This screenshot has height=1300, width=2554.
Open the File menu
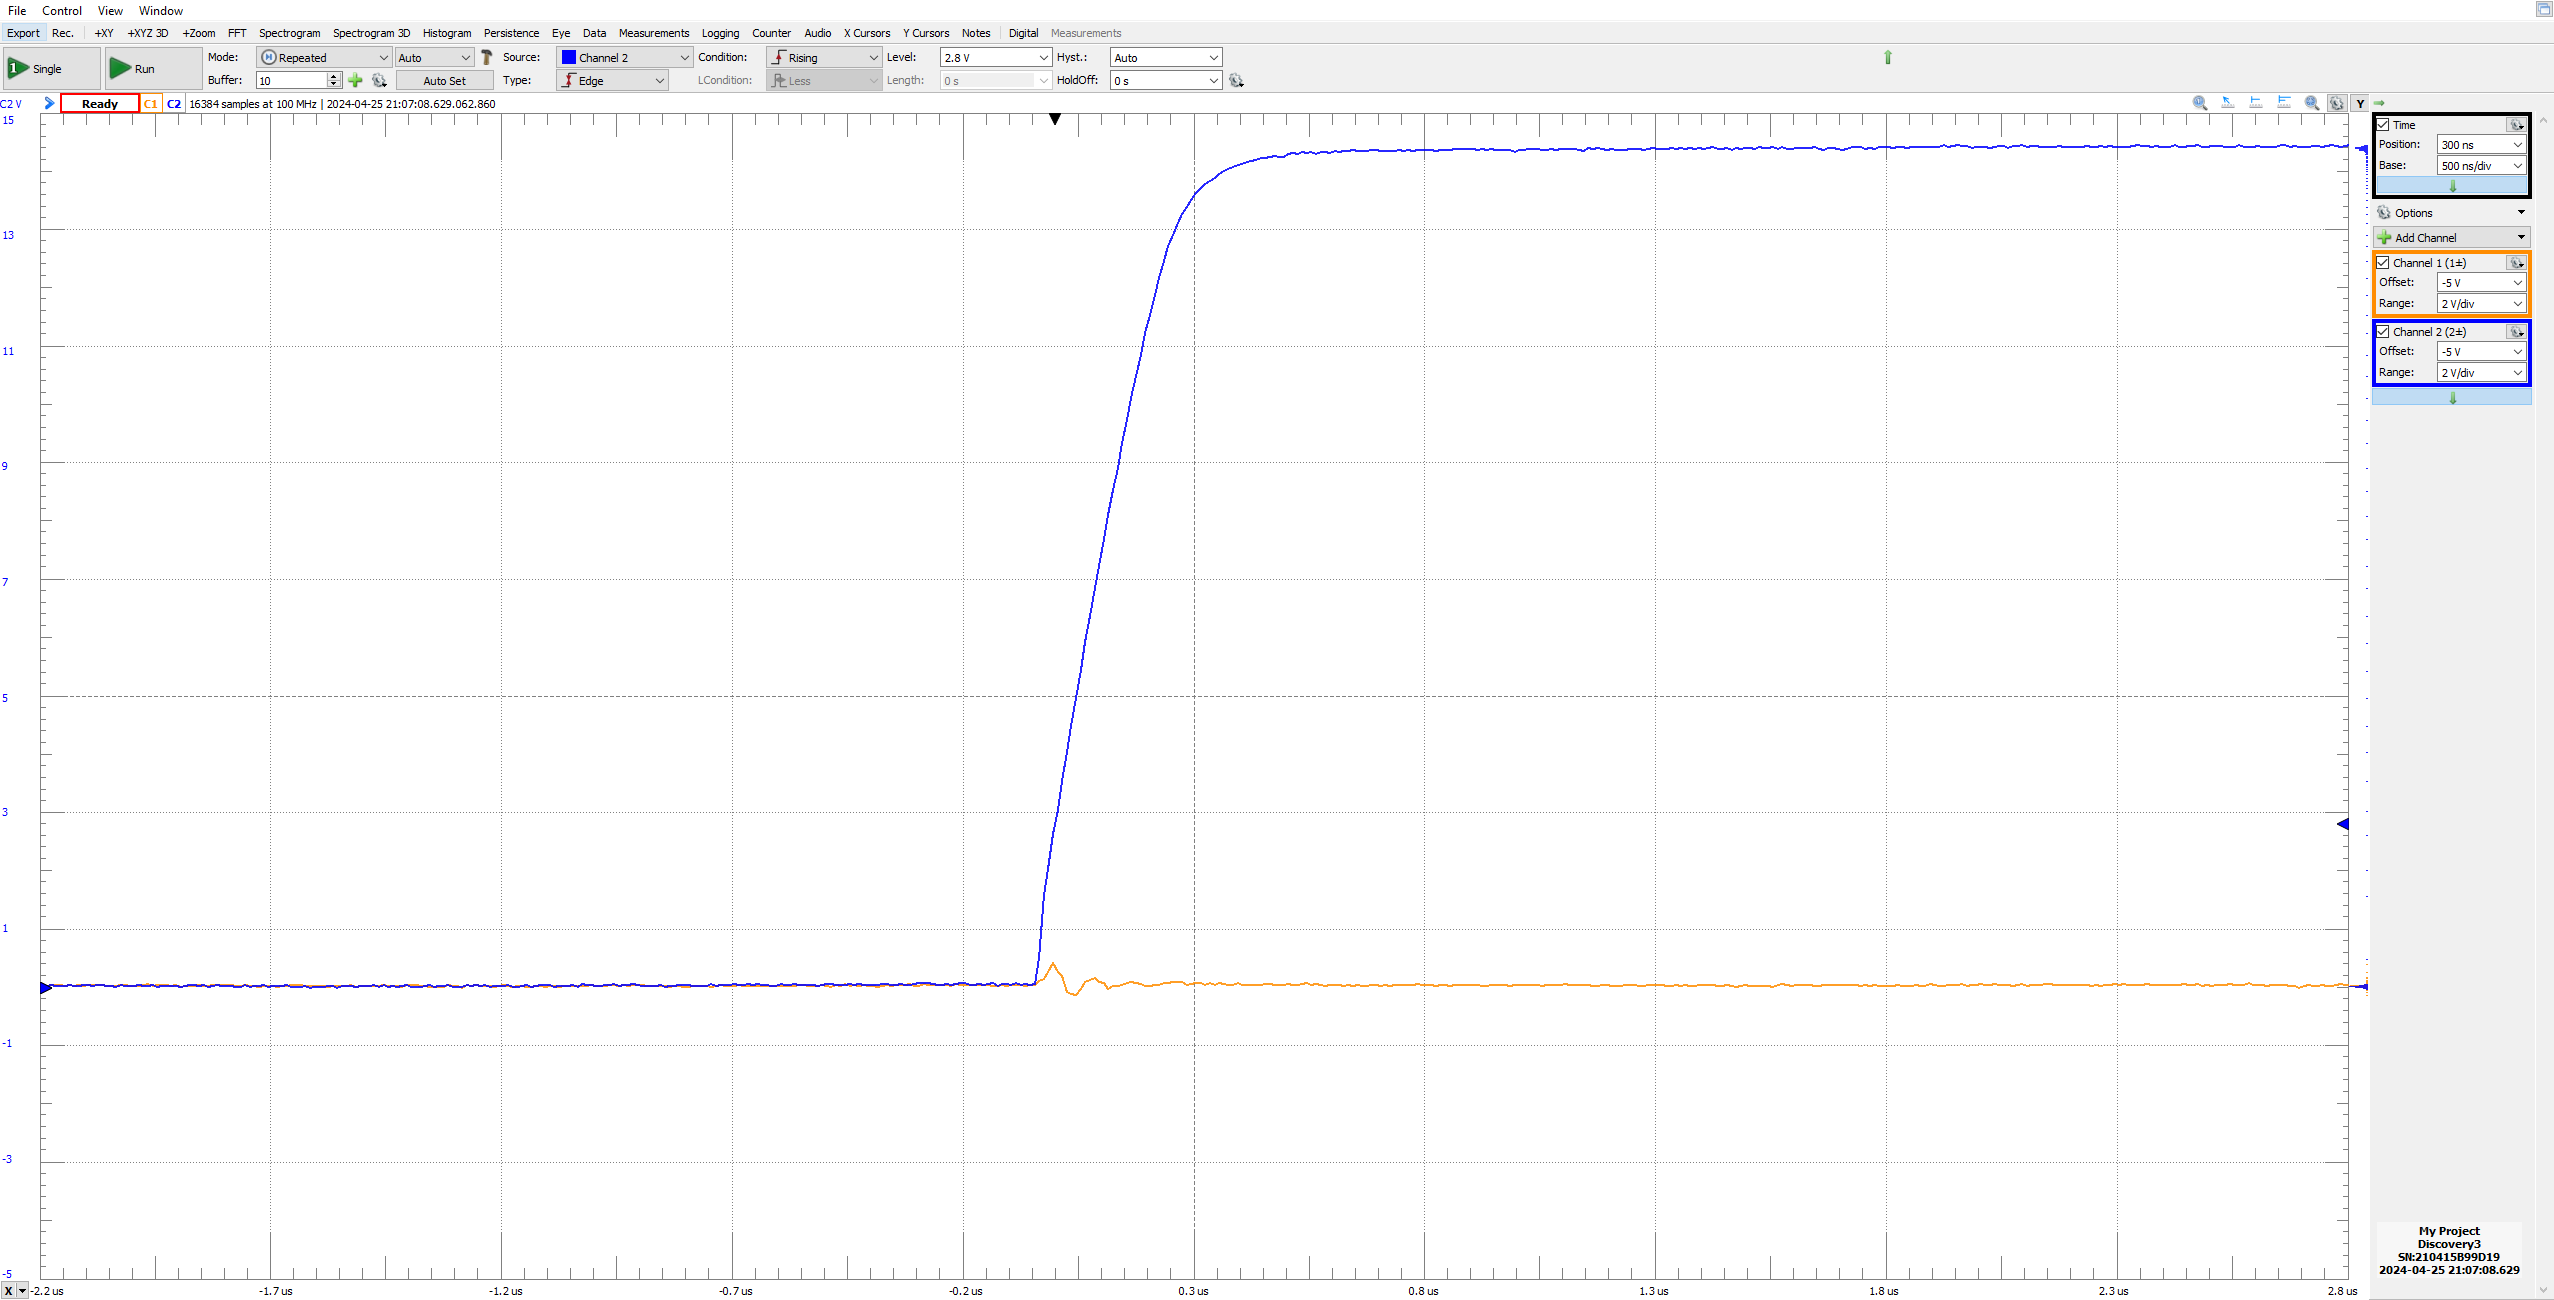[x=17, y=11]
